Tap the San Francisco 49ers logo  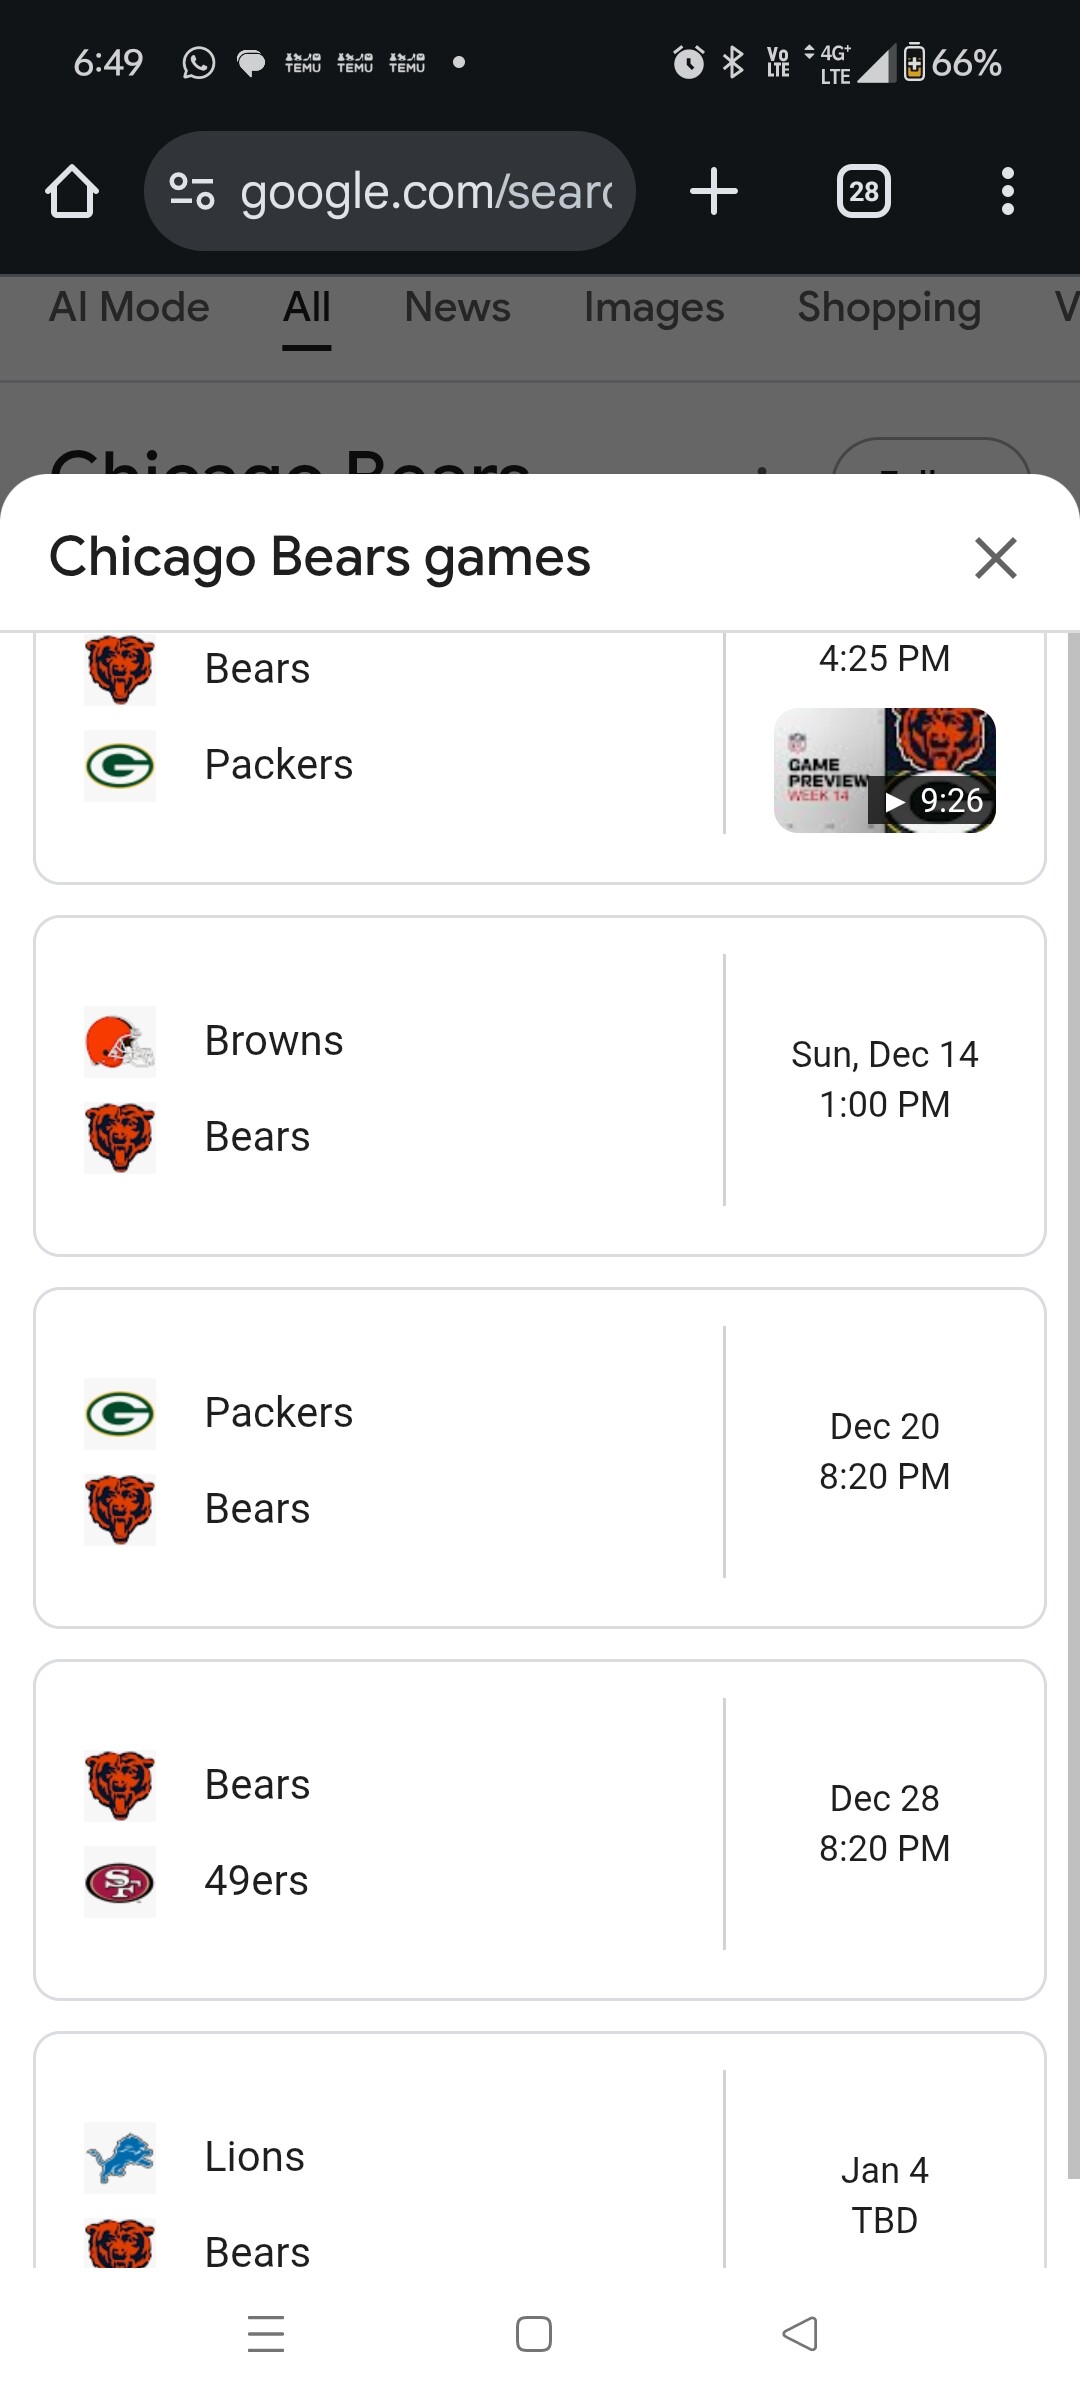coord(120,1881)
